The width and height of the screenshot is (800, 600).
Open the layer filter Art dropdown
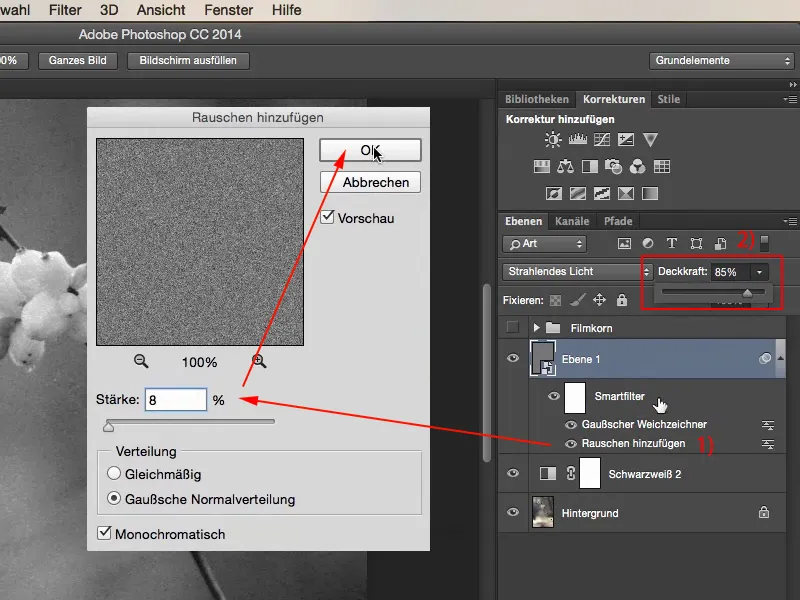[x=544, y=244]
